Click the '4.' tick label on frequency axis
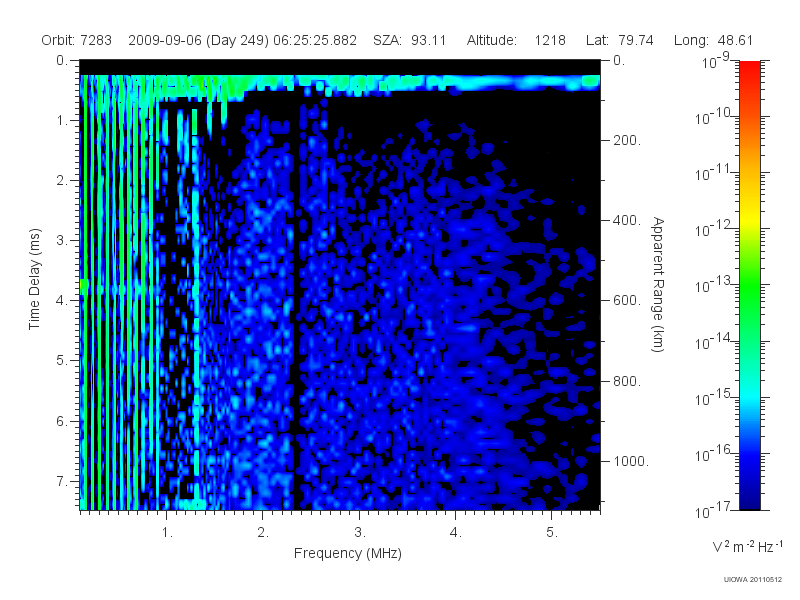The image size is (800, 600). [456, 533]
